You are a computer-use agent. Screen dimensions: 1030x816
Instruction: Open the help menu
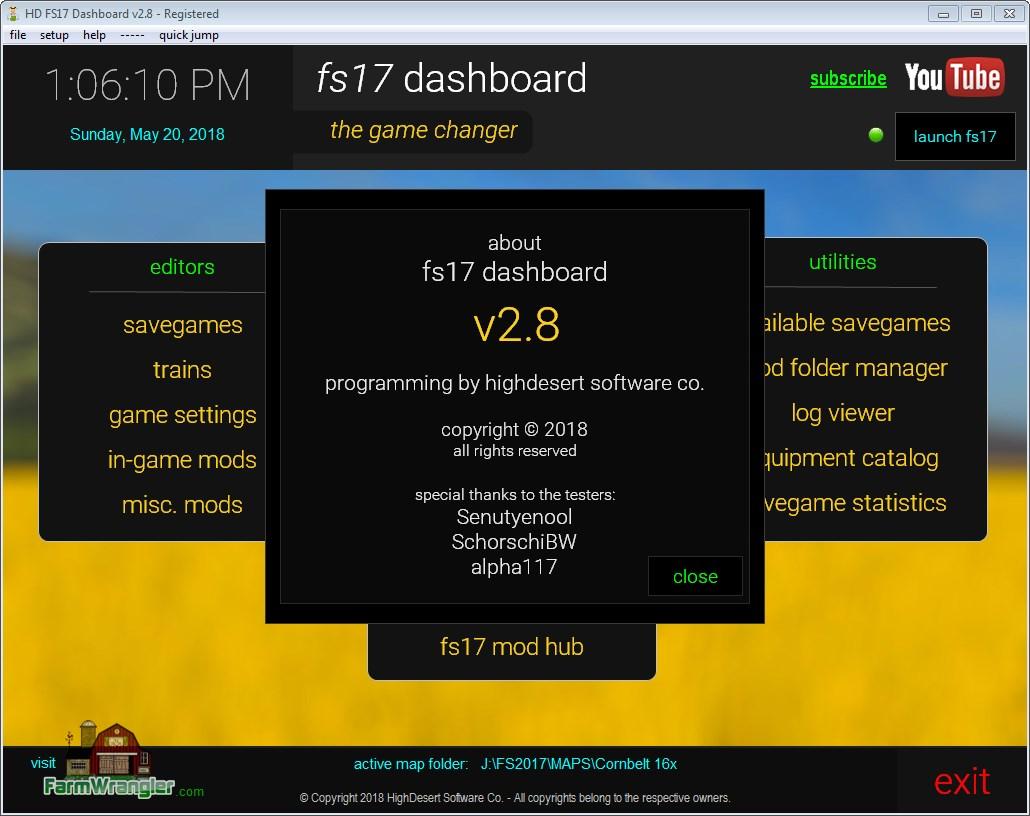coord(94,35)
